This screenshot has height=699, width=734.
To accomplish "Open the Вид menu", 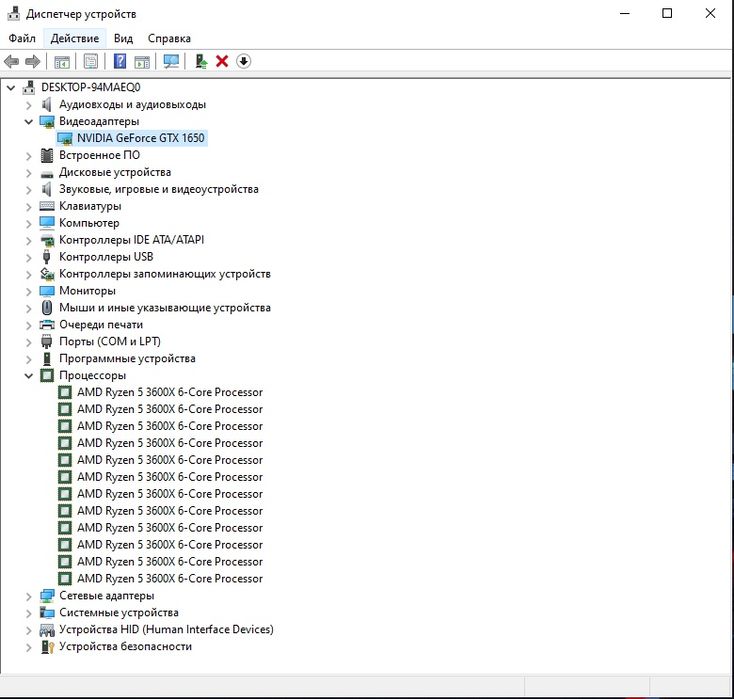I will [x=124, y=38].
